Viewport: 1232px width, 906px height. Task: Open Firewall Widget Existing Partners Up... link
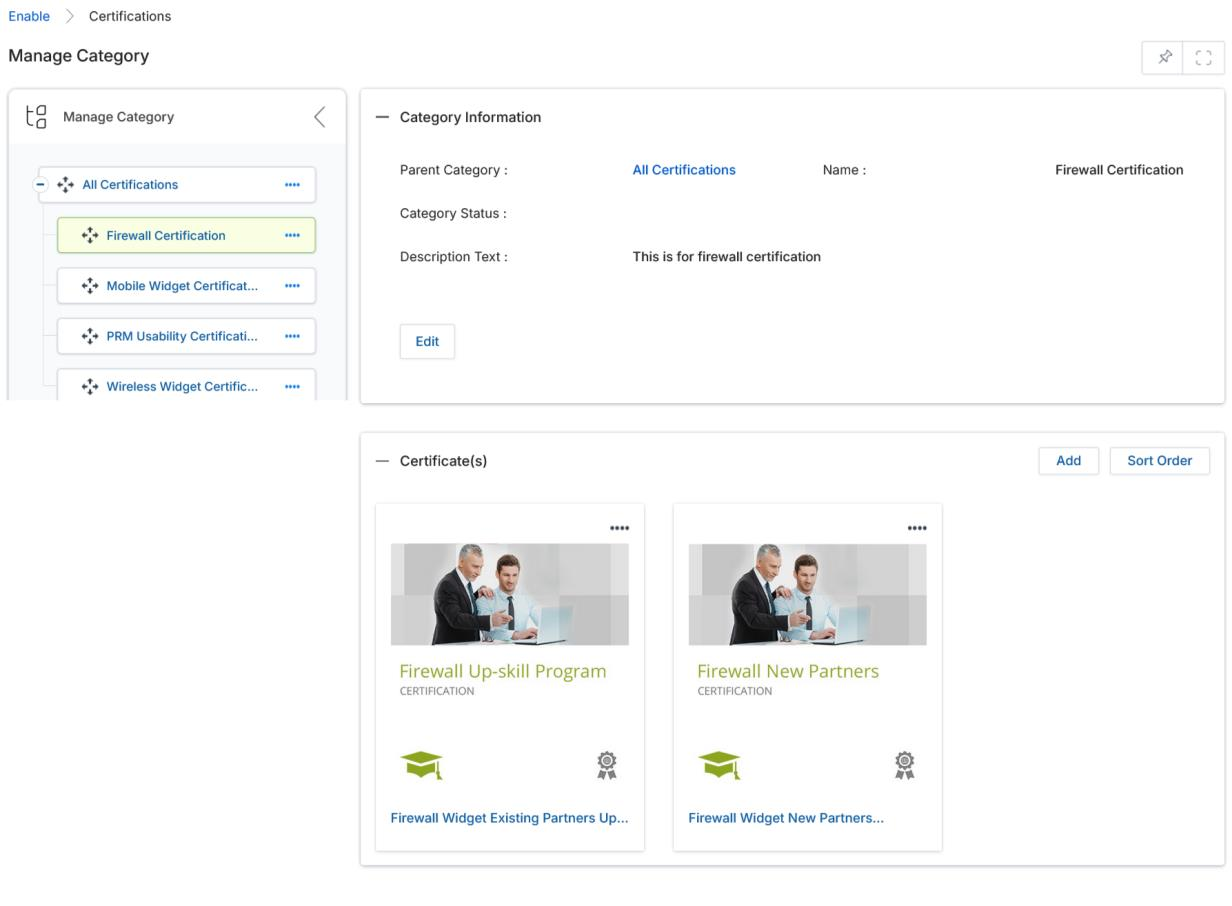509,818
